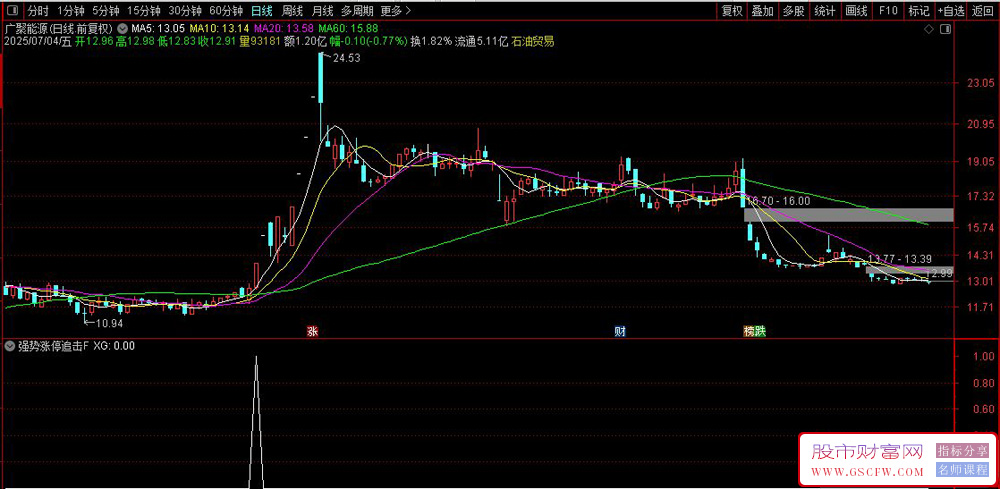Select the 30分钟 period tab
The height and width of the screenshot is (489, 1000).
[185, 11]
